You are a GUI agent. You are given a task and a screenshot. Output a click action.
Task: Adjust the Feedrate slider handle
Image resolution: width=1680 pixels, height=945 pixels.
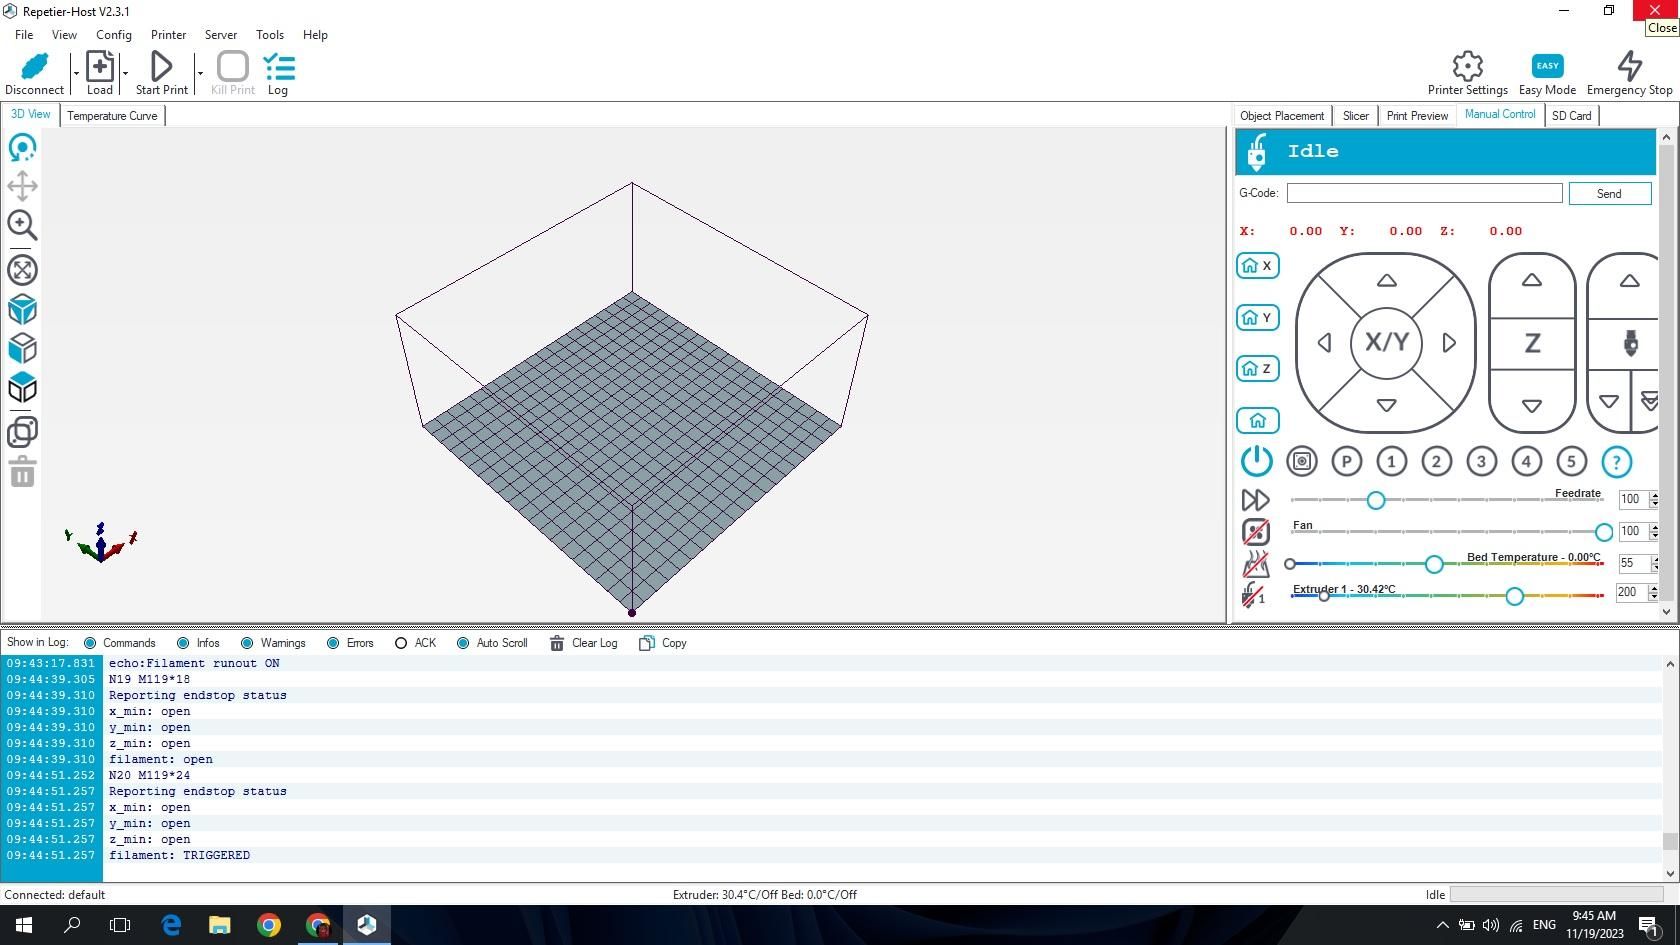(1375, 500)
